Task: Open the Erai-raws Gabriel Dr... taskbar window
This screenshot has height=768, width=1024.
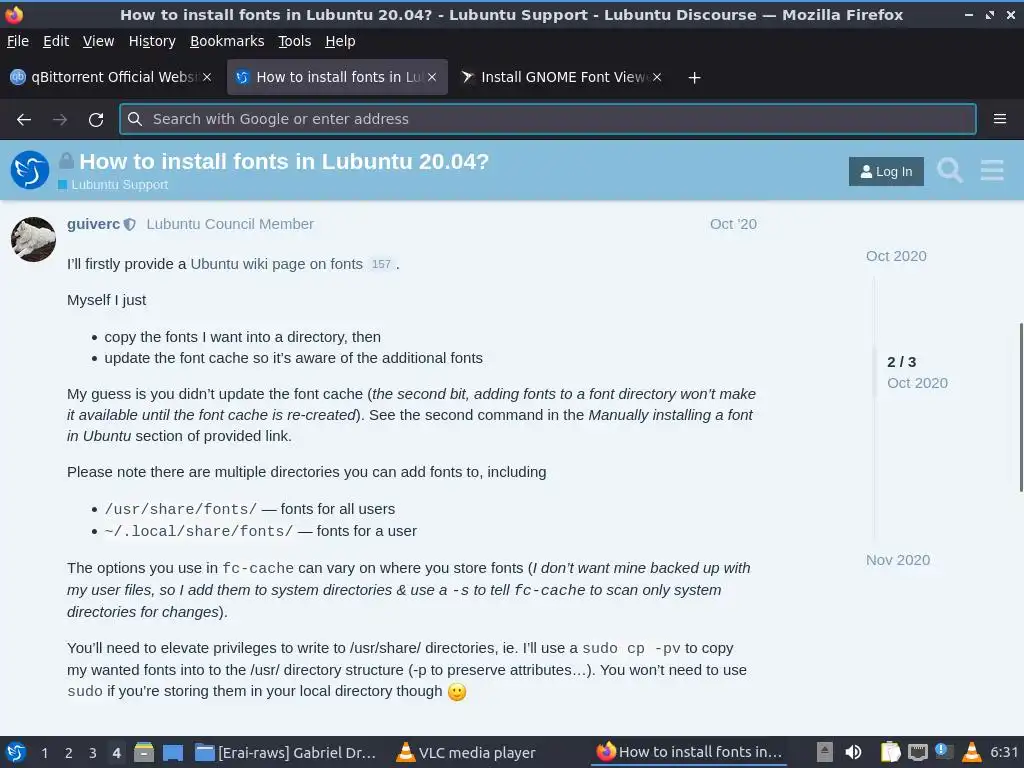Action: coord(286,753)
